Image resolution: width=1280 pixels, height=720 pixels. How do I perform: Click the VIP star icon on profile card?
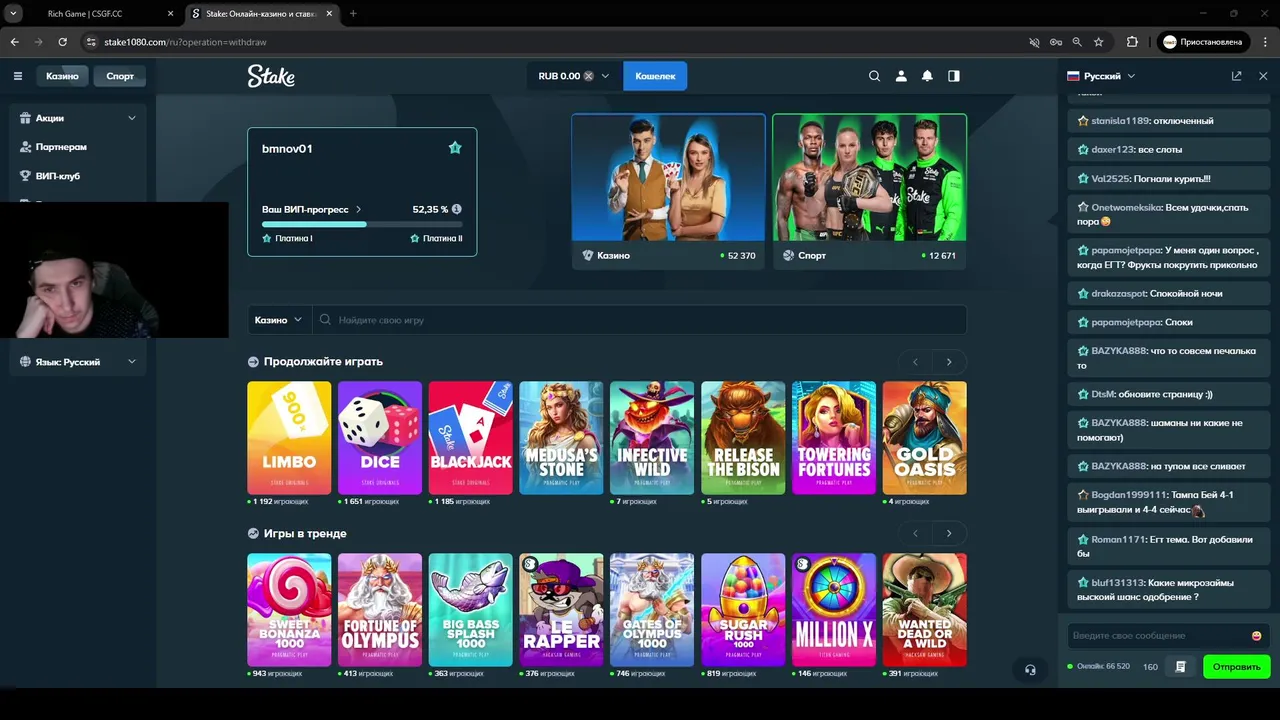tap(455, 148)
